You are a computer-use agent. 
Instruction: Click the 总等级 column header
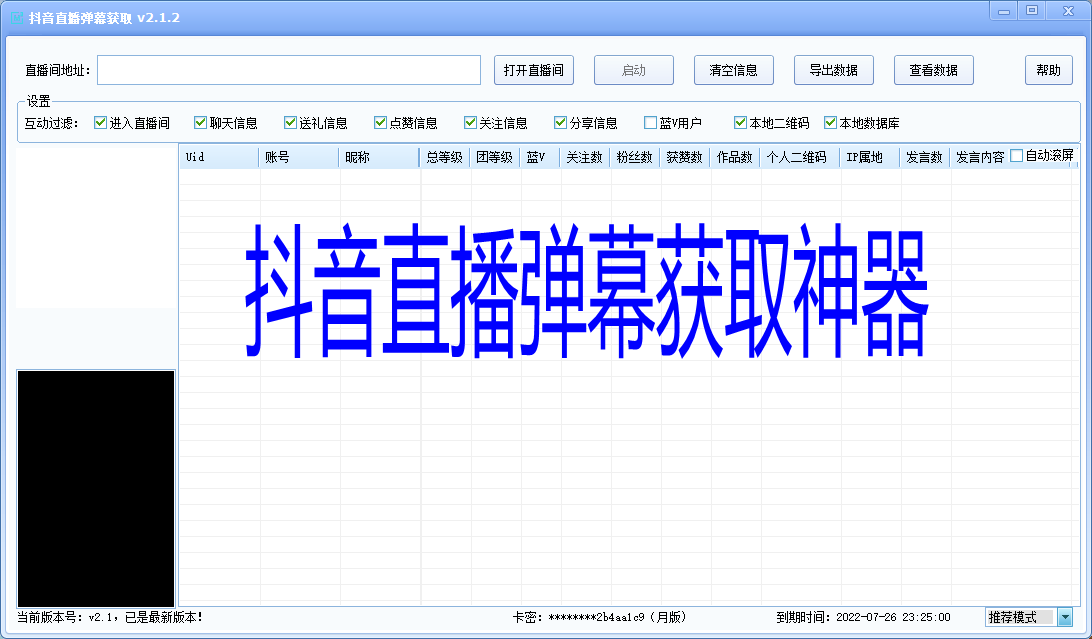coord(444,157)
